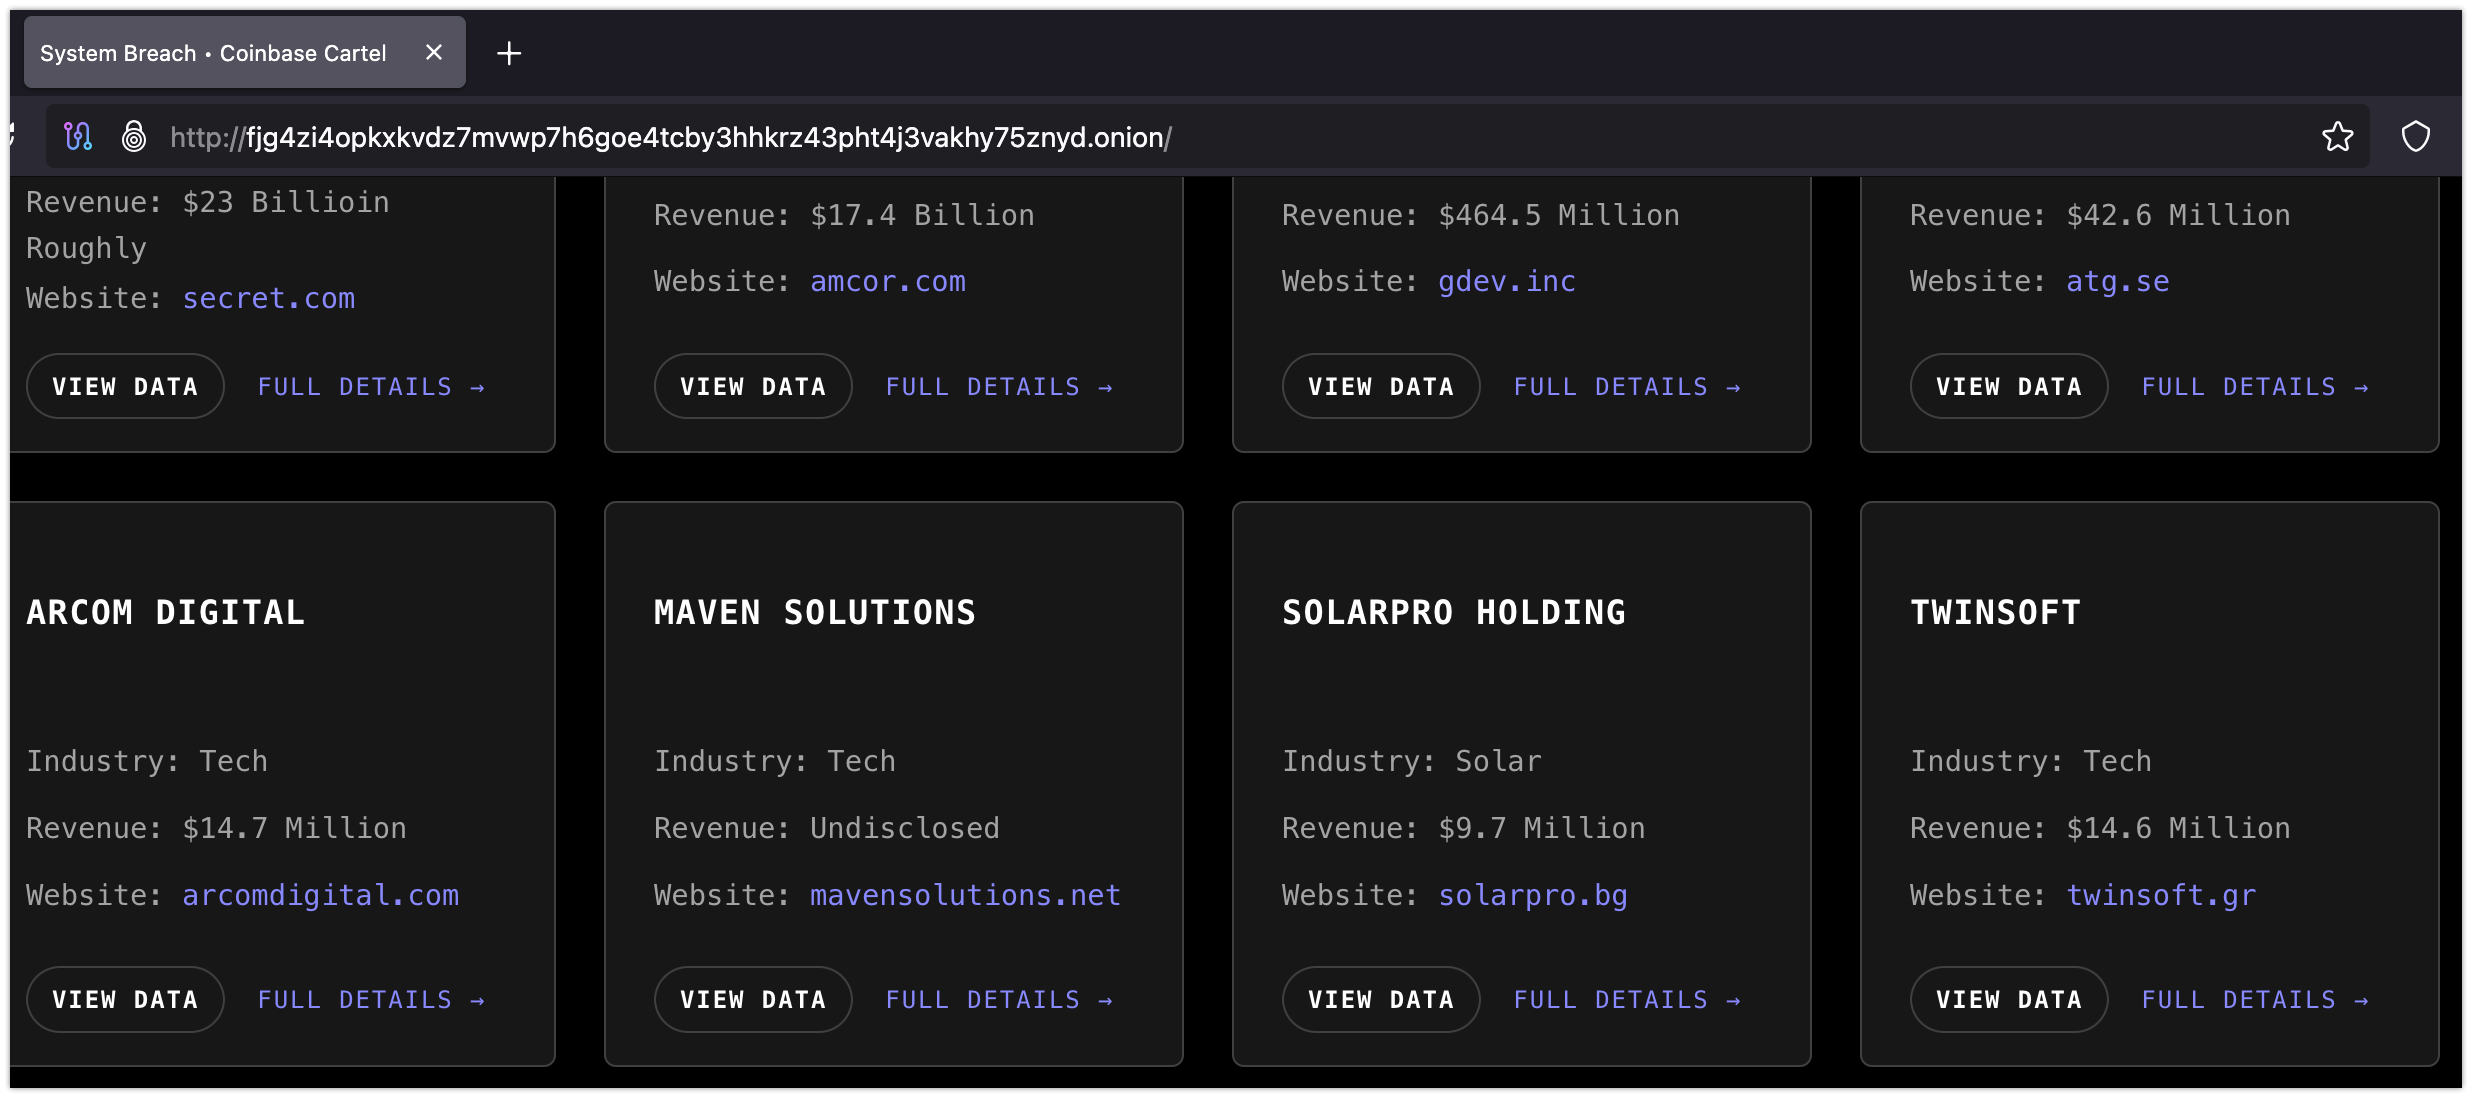Click VIEW DATA for Twinsoft

(x=2009, y=999)
